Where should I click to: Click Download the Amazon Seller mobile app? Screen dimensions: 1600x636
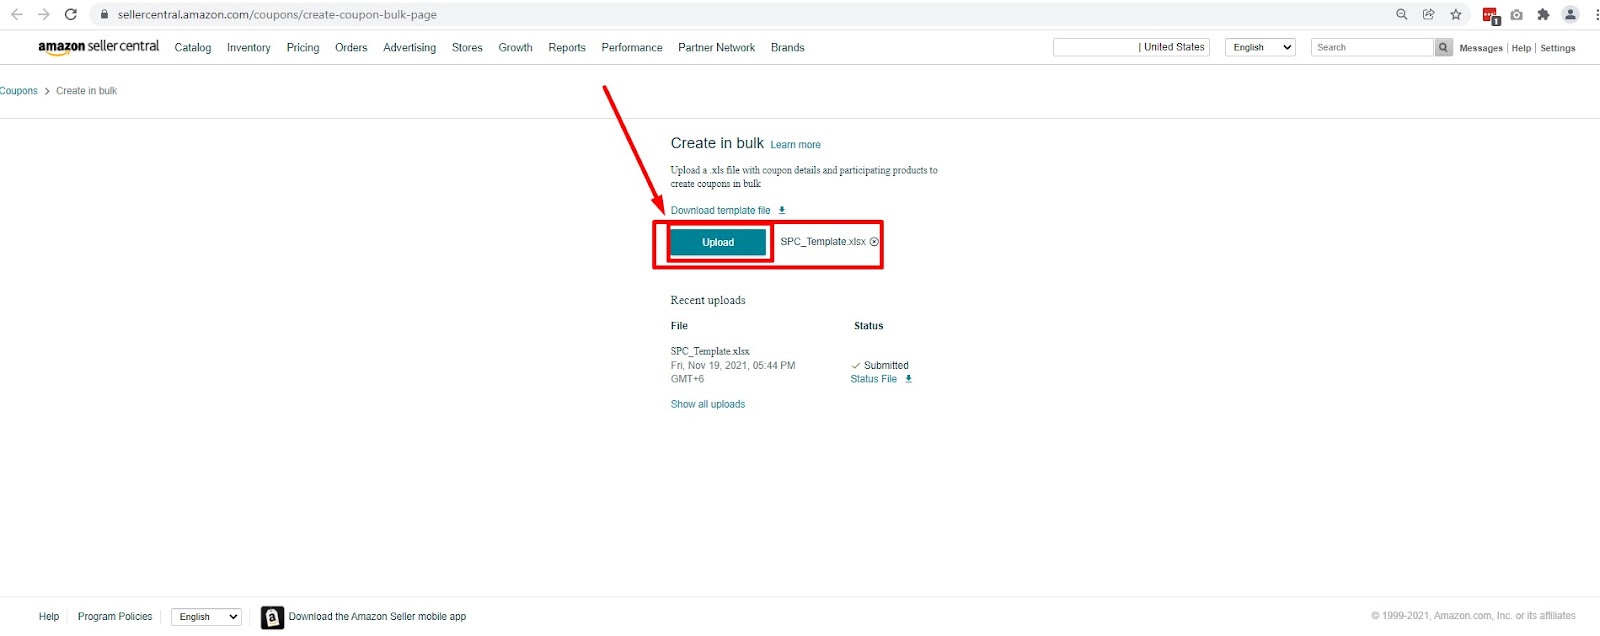(x=377, y=617)
